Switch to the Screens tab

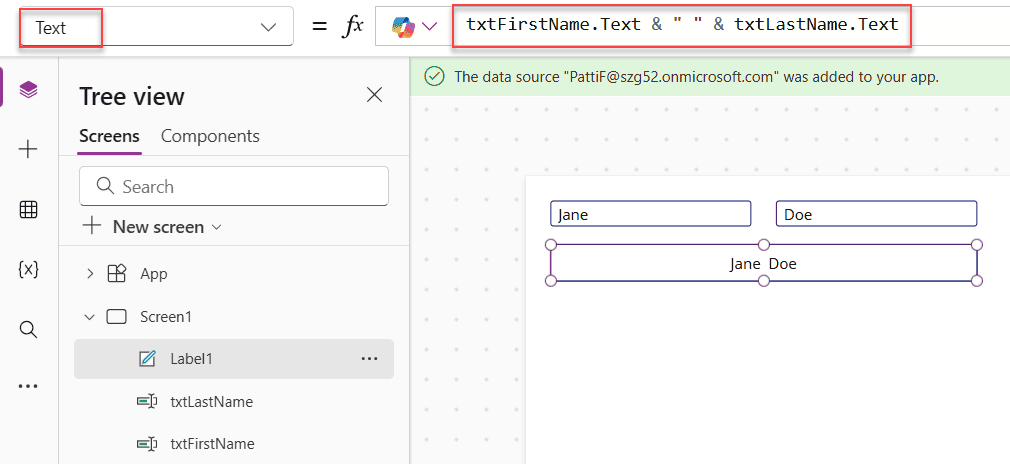click(x=110, y=137)
